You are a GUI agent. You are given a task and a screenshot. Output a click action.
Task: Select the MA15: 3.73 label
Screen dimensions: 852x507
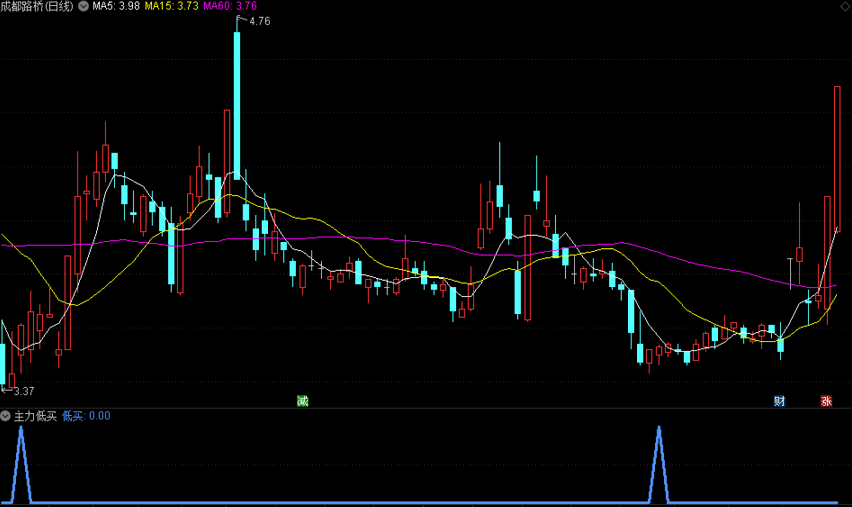point(171,7)
